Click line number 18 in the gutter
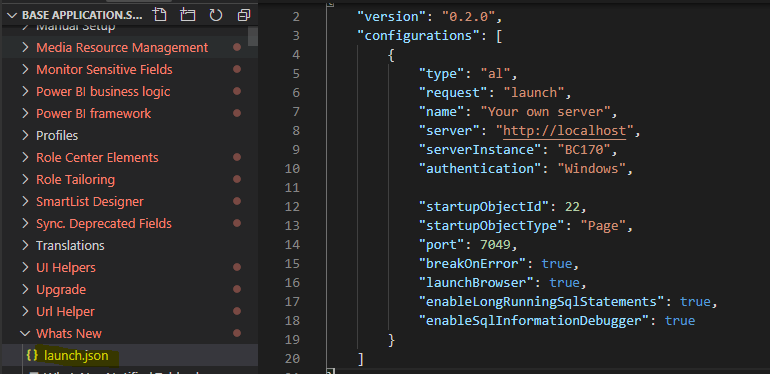The width and height of the screenshot is (770, 374). (x=292, y=321)
